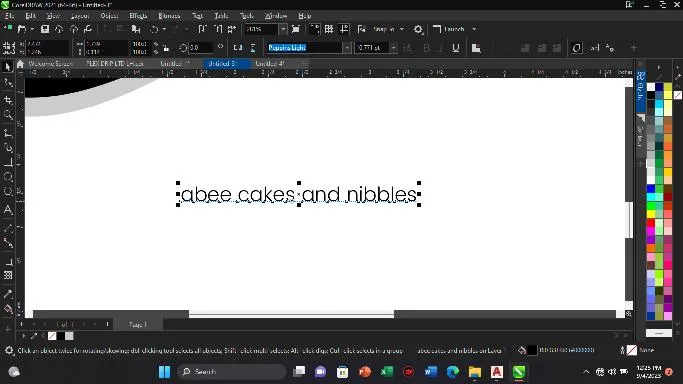Click the status bar settings gear icon

click(9, 350)
